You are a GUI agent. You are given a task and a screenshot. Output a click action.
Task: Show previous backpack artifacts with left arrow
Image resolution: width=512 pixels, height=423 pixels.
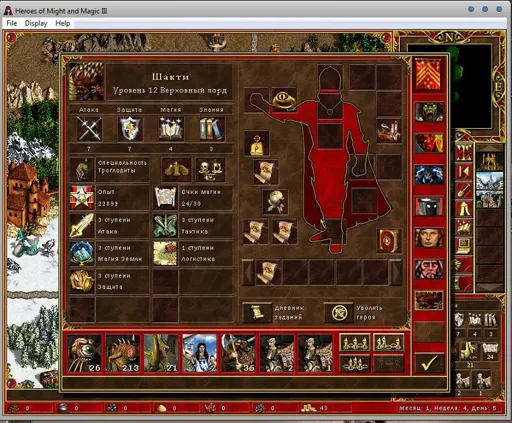click(x=248, y=273)
